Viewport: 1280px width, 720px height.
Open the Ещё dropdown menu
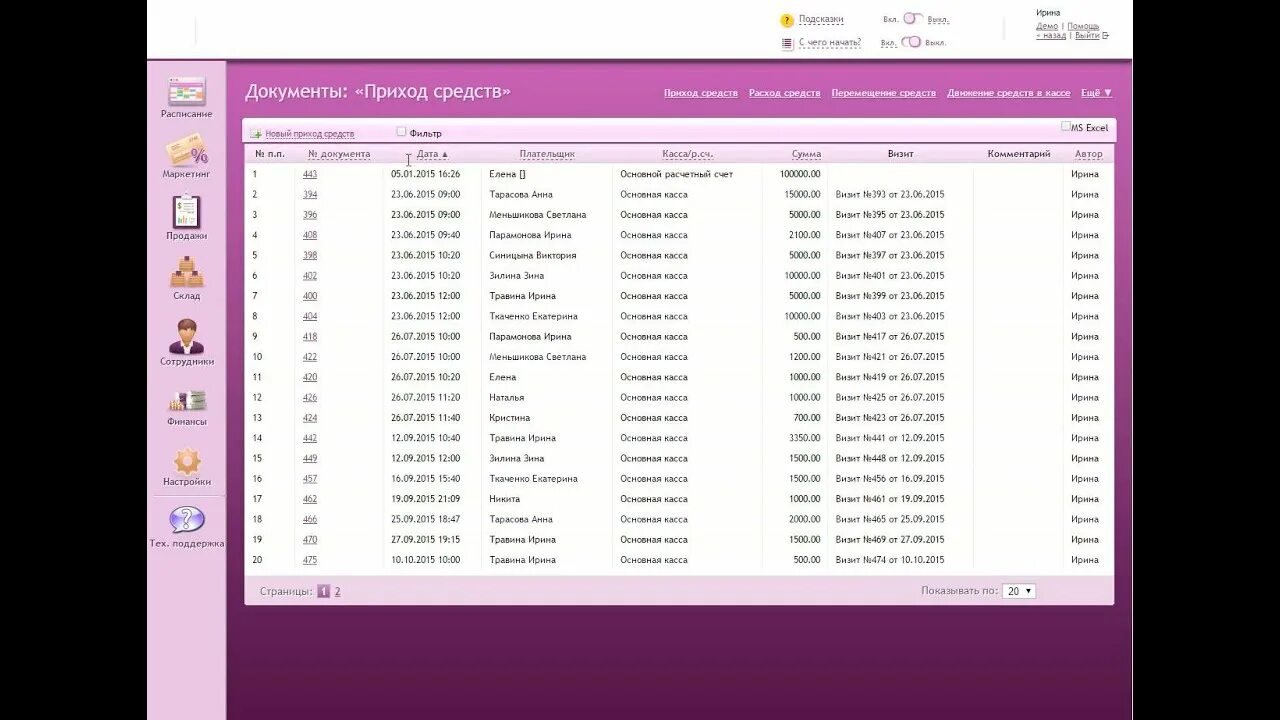coord(1097,91)
